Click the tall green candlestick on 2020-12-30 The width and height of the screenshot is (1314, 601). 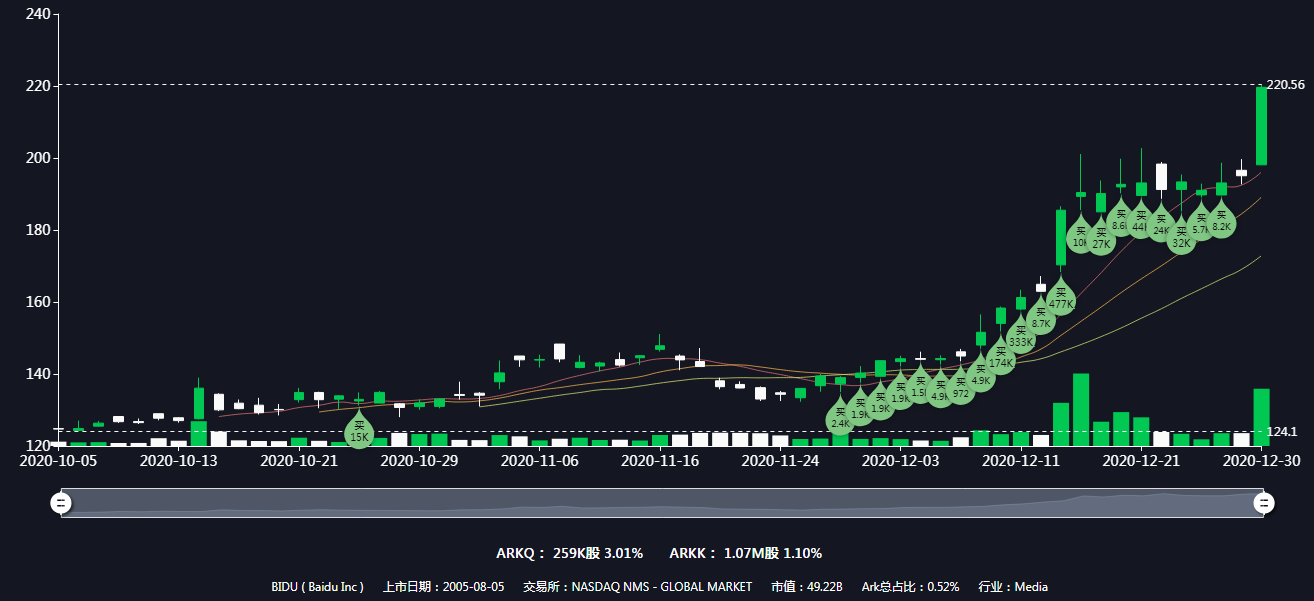(x=1261, y=126)
